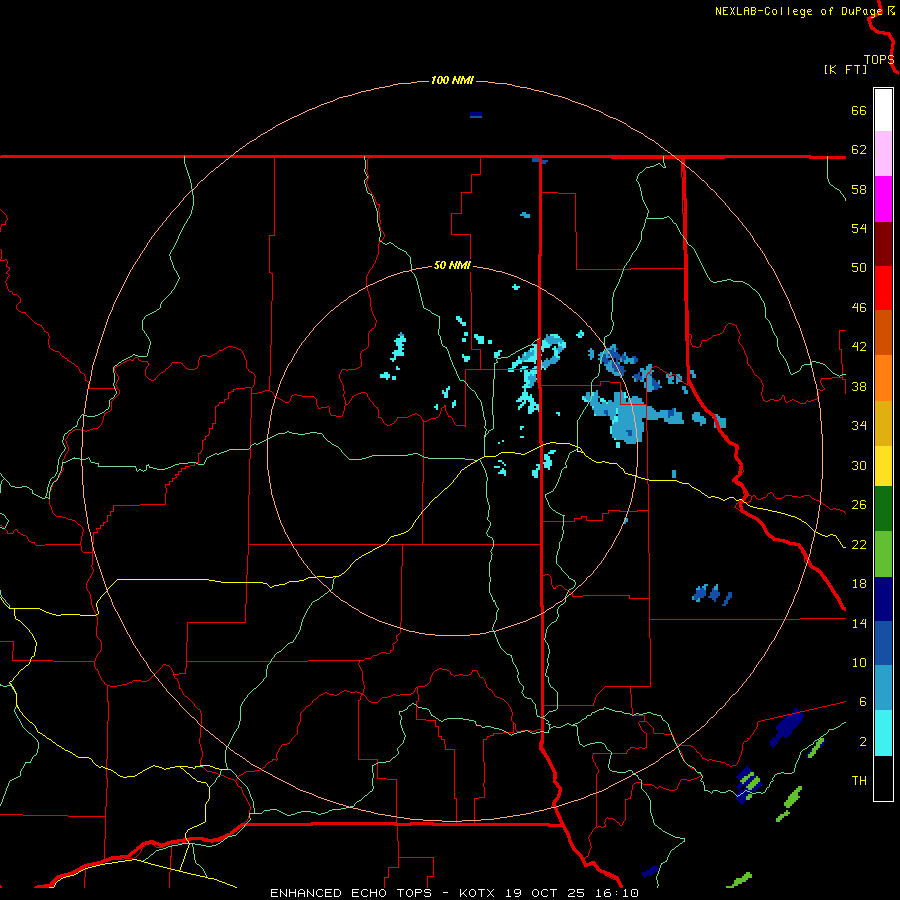Click the light pink 62 kft legend swatch

pos(883,154)
